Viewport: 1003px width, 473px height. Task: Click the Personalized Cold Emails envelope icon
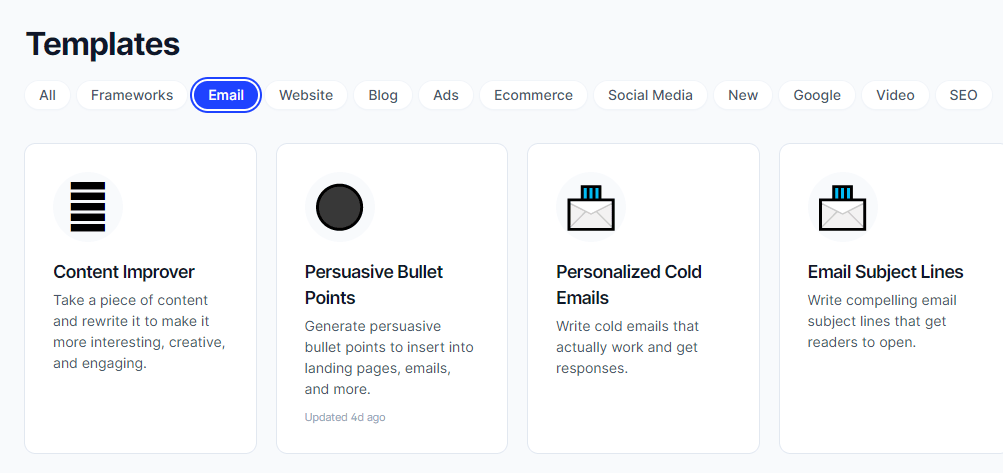(591, 208)
